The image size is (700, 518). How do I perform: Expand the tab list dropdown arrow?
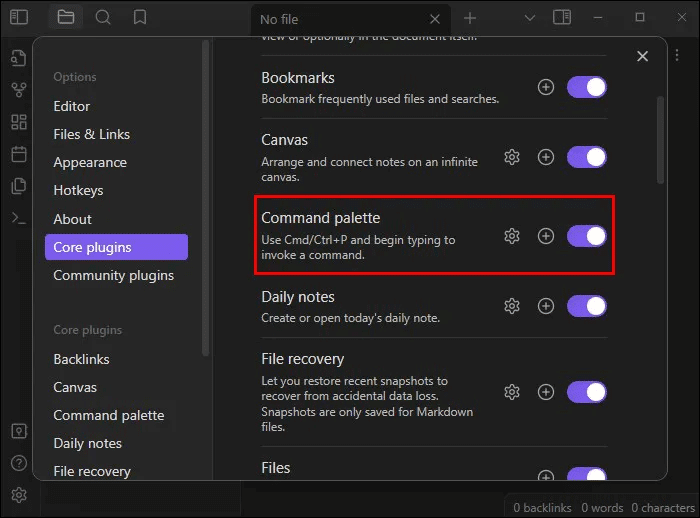coord(531,18)
